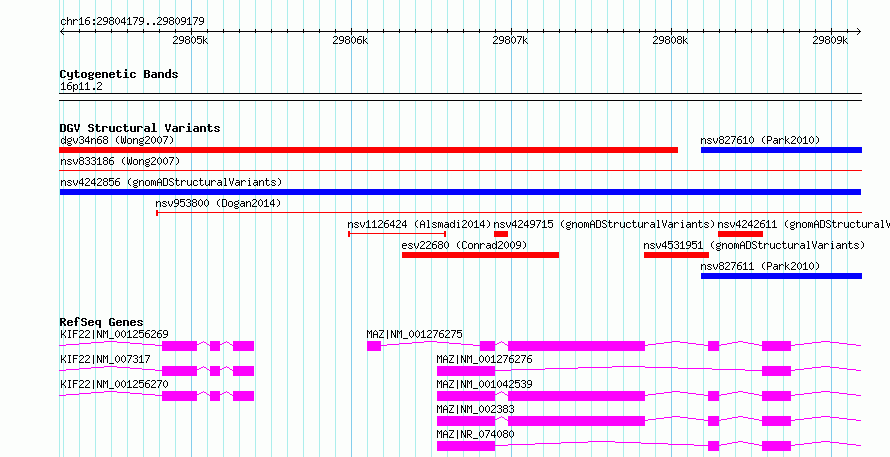Click the leftmost exon of KIF22|NM_007317

coord(179,371)
